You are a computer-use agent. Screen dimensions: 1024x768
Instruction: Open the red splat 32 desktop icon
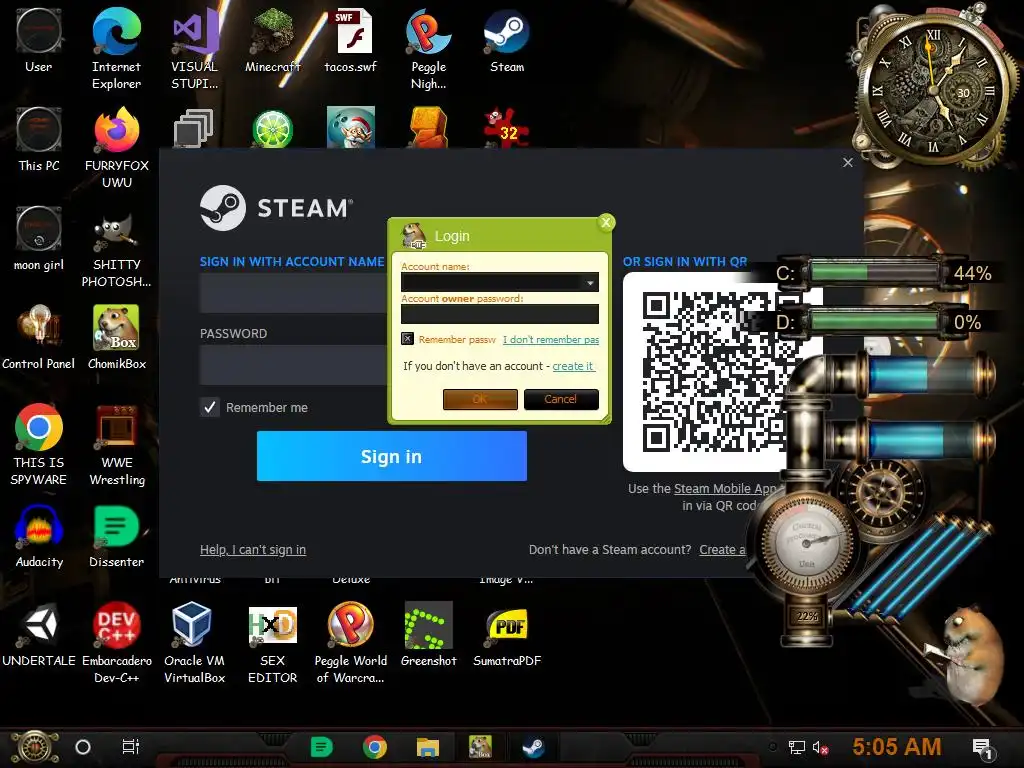507,127
